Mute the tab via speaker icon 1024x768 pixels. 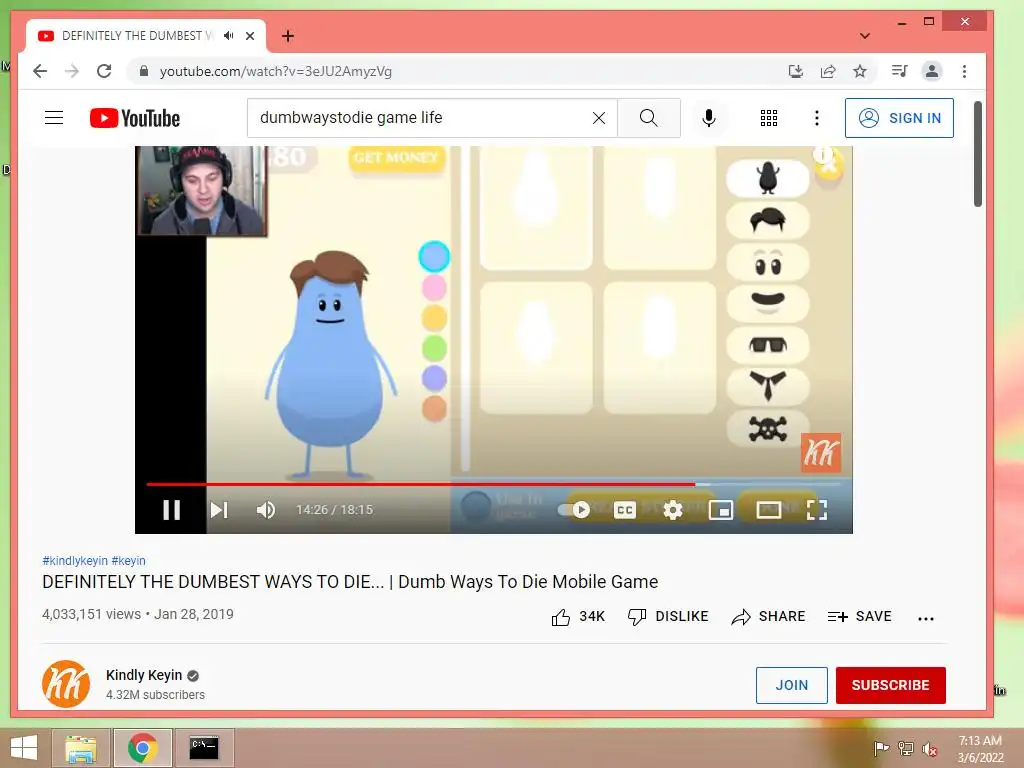point(228,36)
